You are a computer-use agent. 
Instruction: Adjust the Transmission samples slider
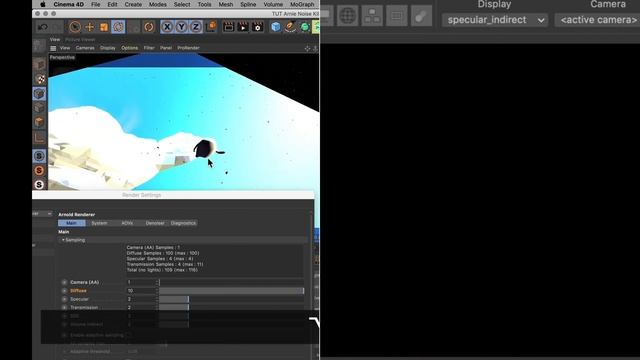point(231,308)
